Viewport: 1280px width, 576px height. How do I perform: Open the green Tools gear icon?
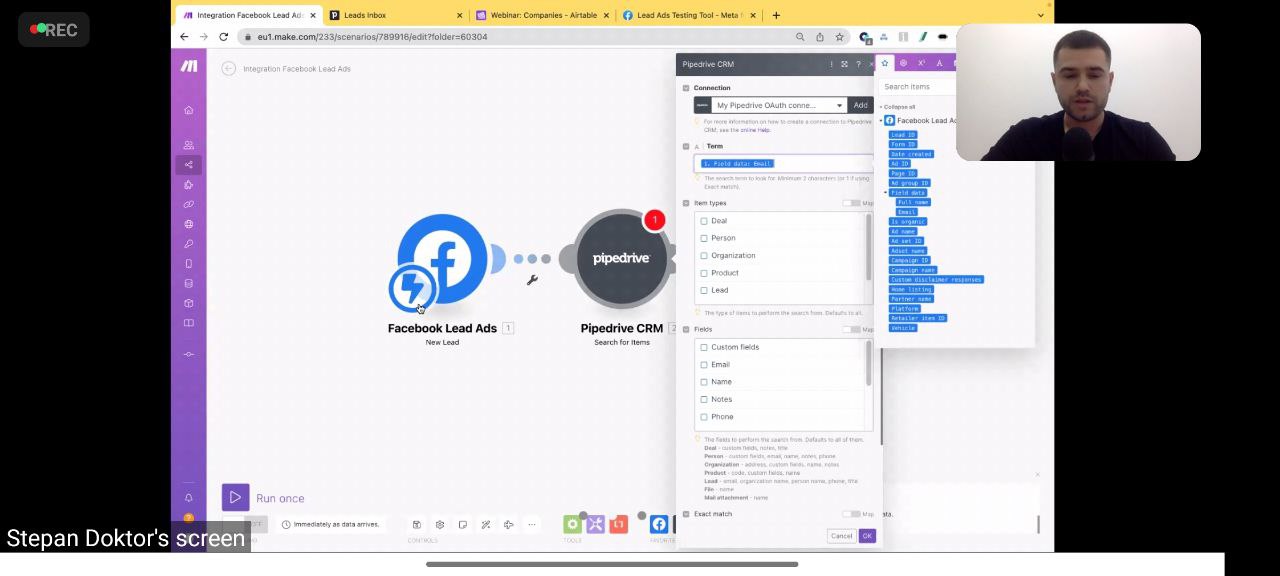[572, 524]
